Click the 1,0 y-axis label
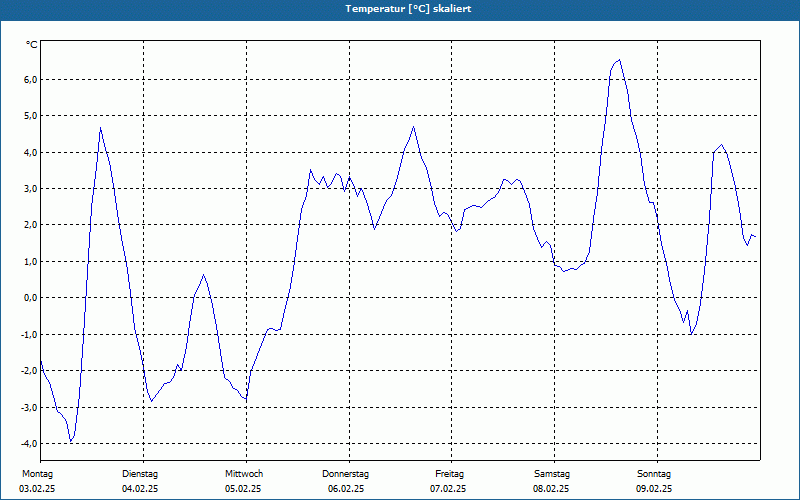 pos(30,262)
